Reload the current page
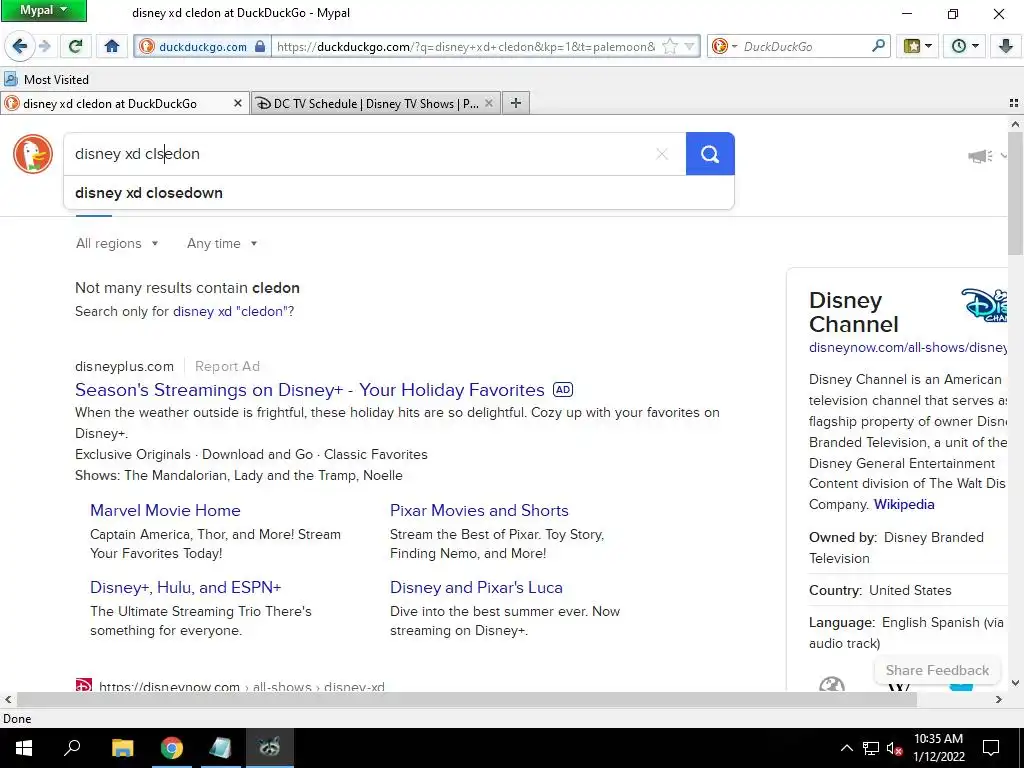The image size is (1024, 768). pyautogui.click(x=76, y=46)
